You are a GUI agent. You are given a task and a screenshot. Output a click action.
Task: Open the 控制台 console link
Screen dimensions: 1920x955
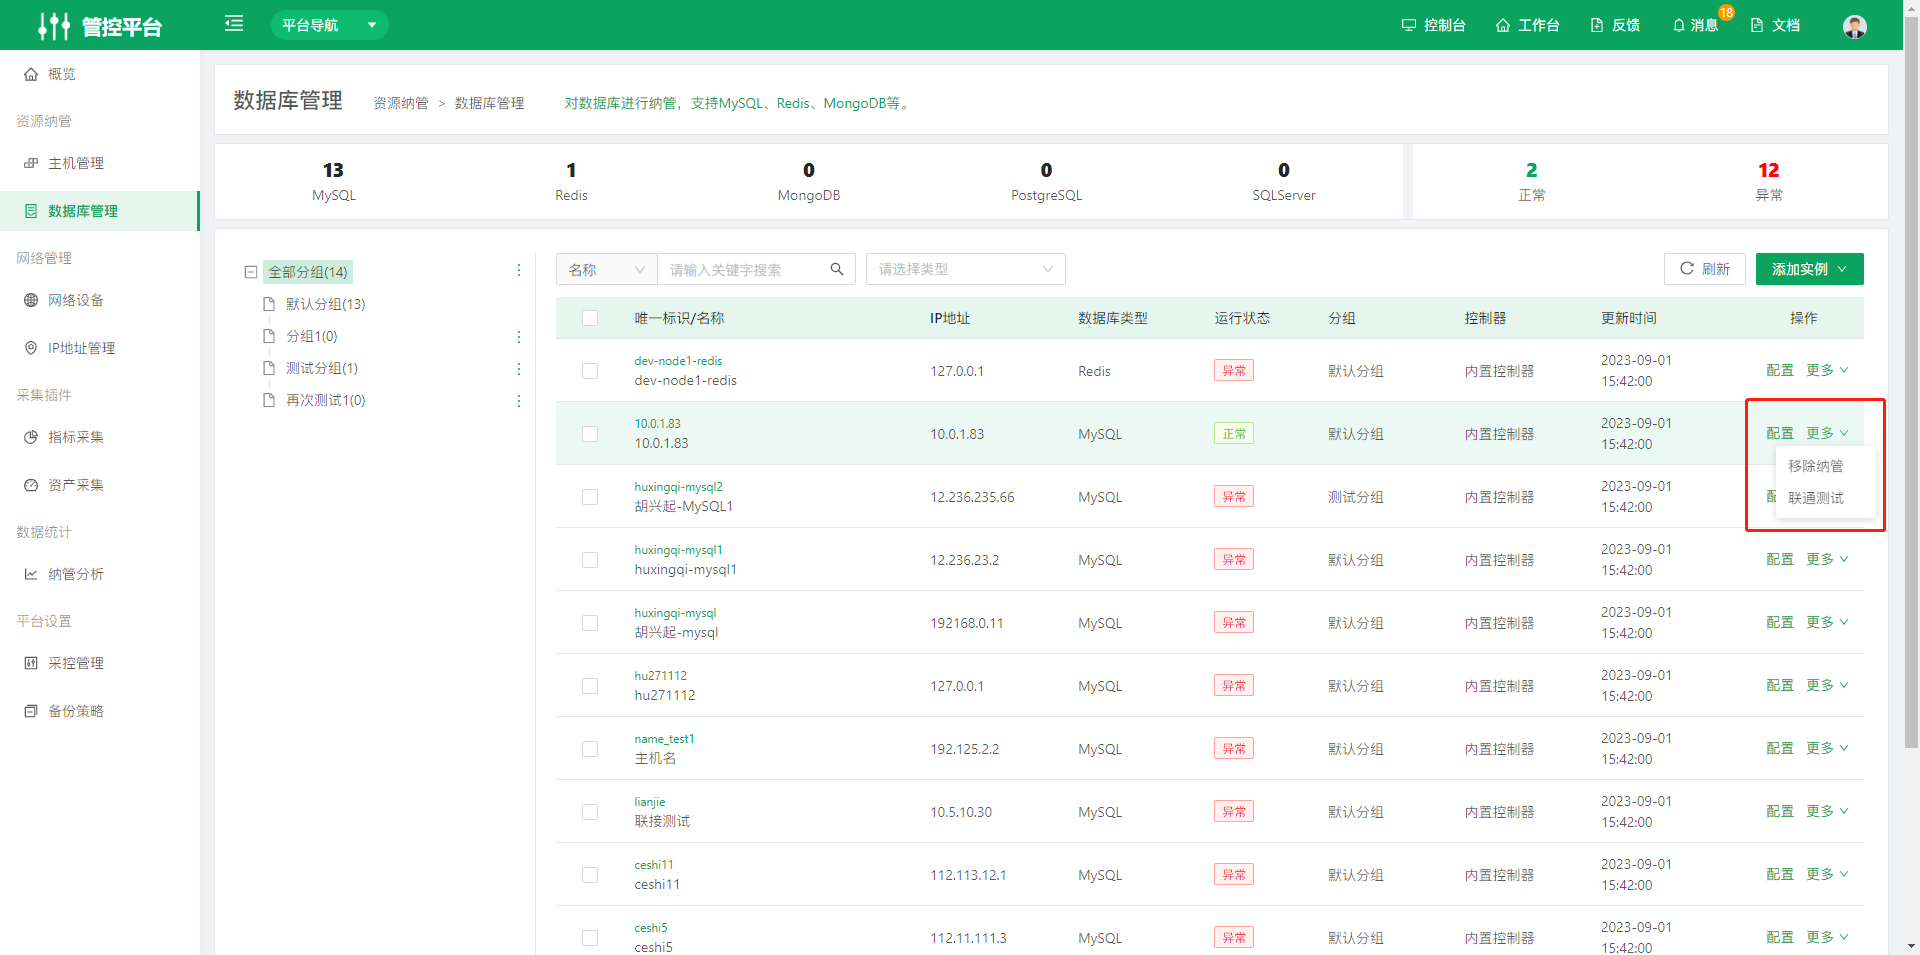coord(1433,25)
